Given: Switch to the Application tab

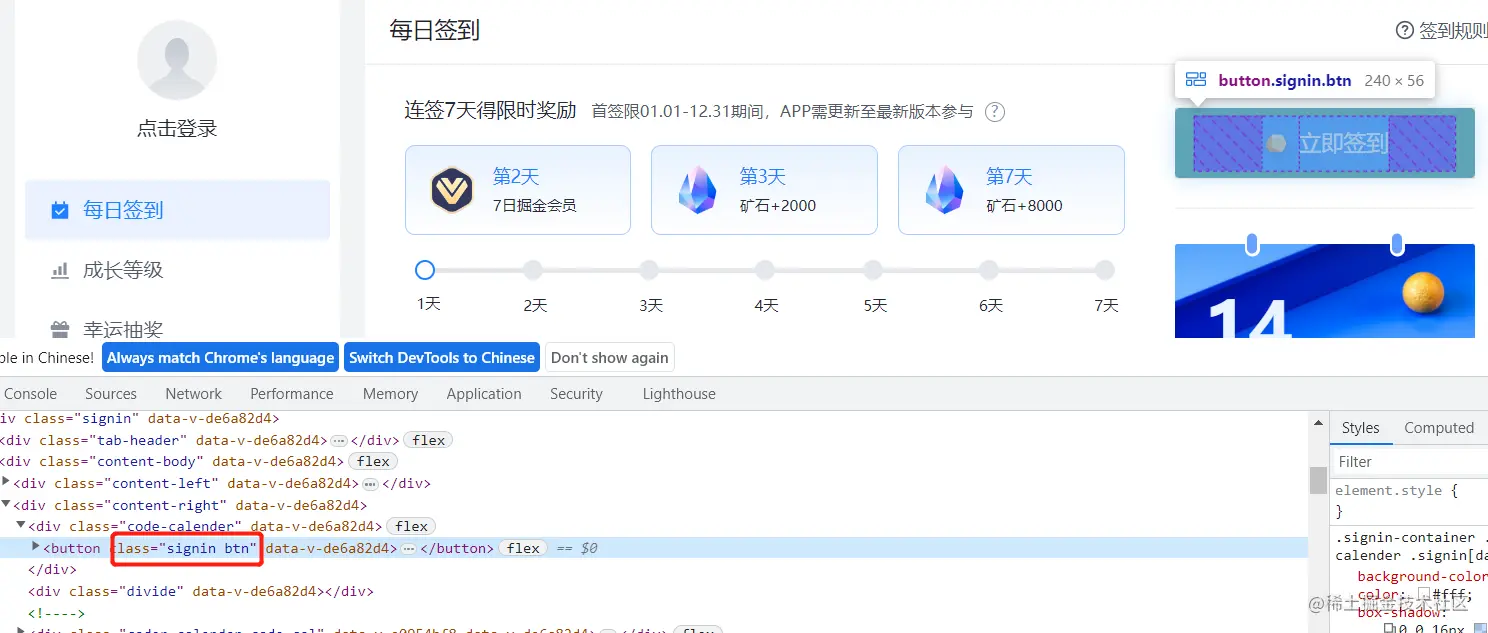Looking at the screenshot, I should tap(484, 394).
